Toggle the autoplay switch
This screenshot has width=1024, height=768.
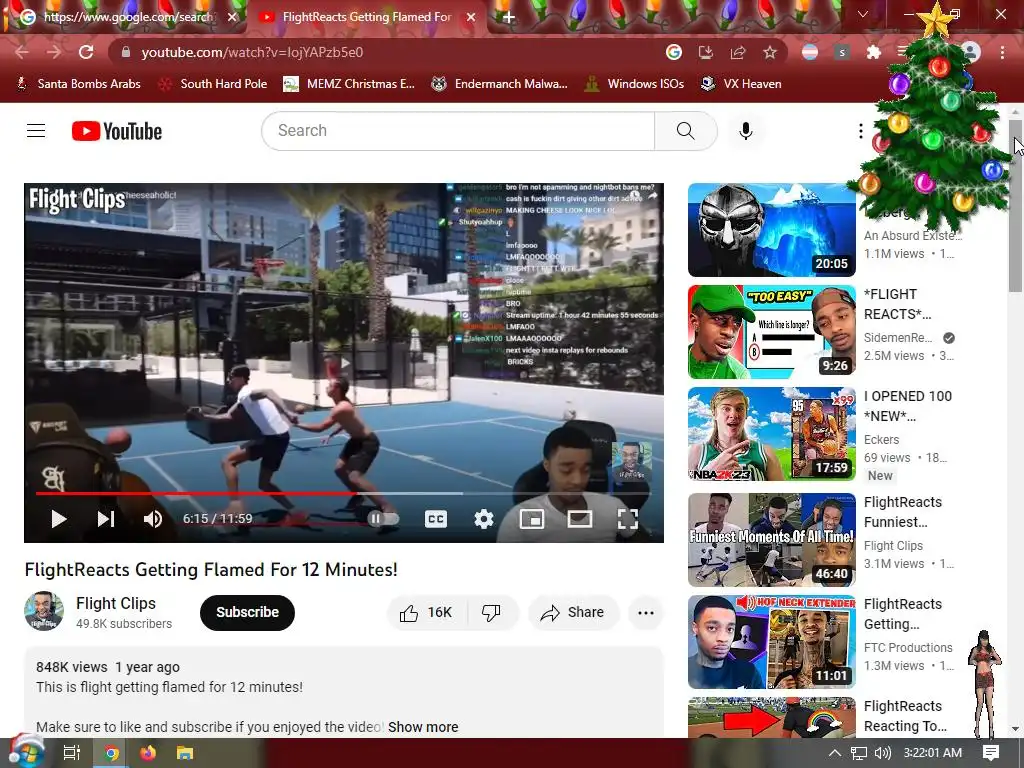point(383,519)
